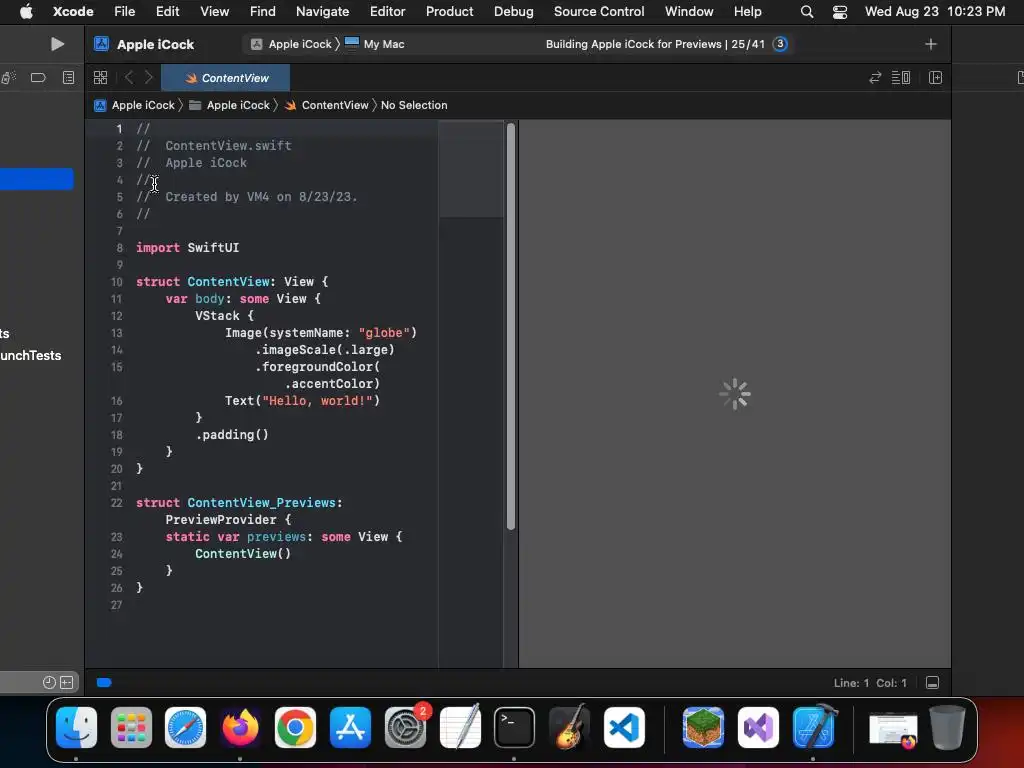This screenshot has width=1024, height=768.
Task: Open the report navigator icon
Action: 68,78
